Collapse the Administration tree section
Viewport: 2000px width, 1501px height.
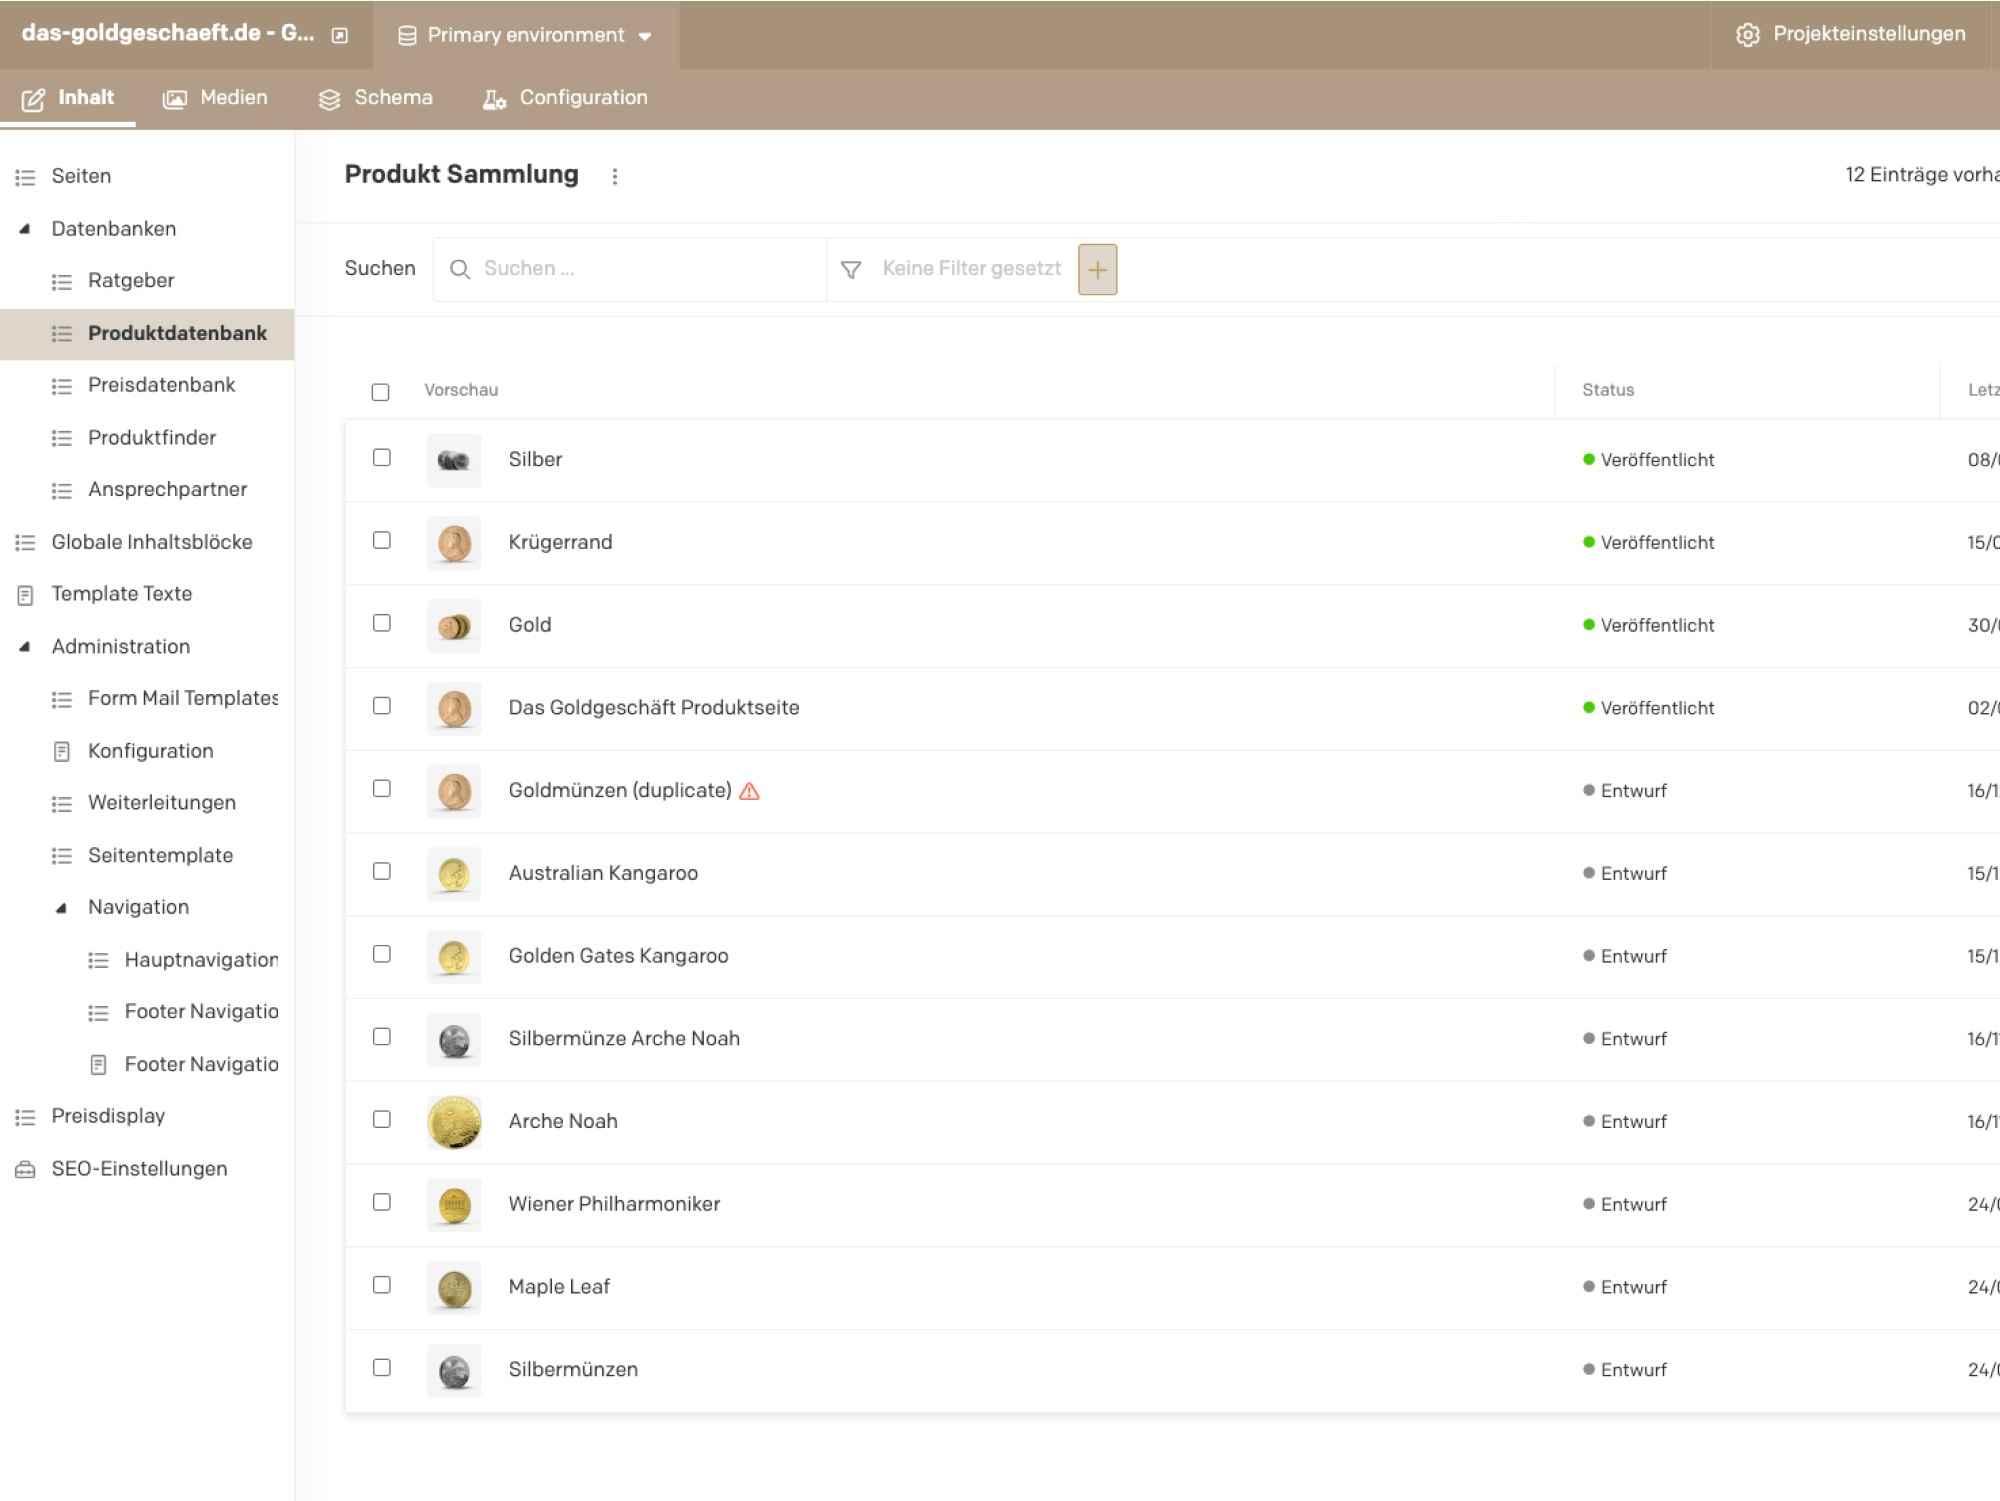tap(25, 647)
